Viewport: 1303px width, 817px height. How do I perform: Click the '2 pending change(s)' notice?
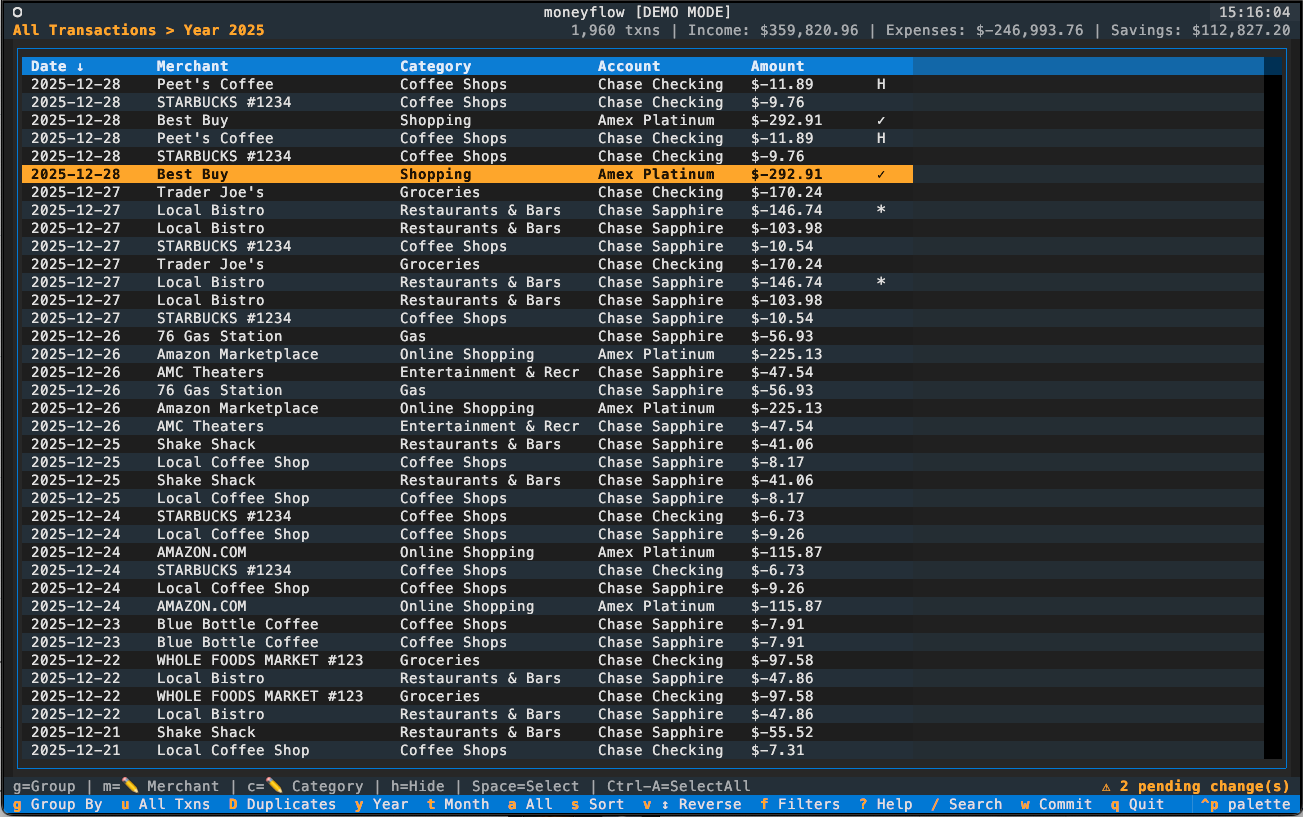(x=1205, y=786)
